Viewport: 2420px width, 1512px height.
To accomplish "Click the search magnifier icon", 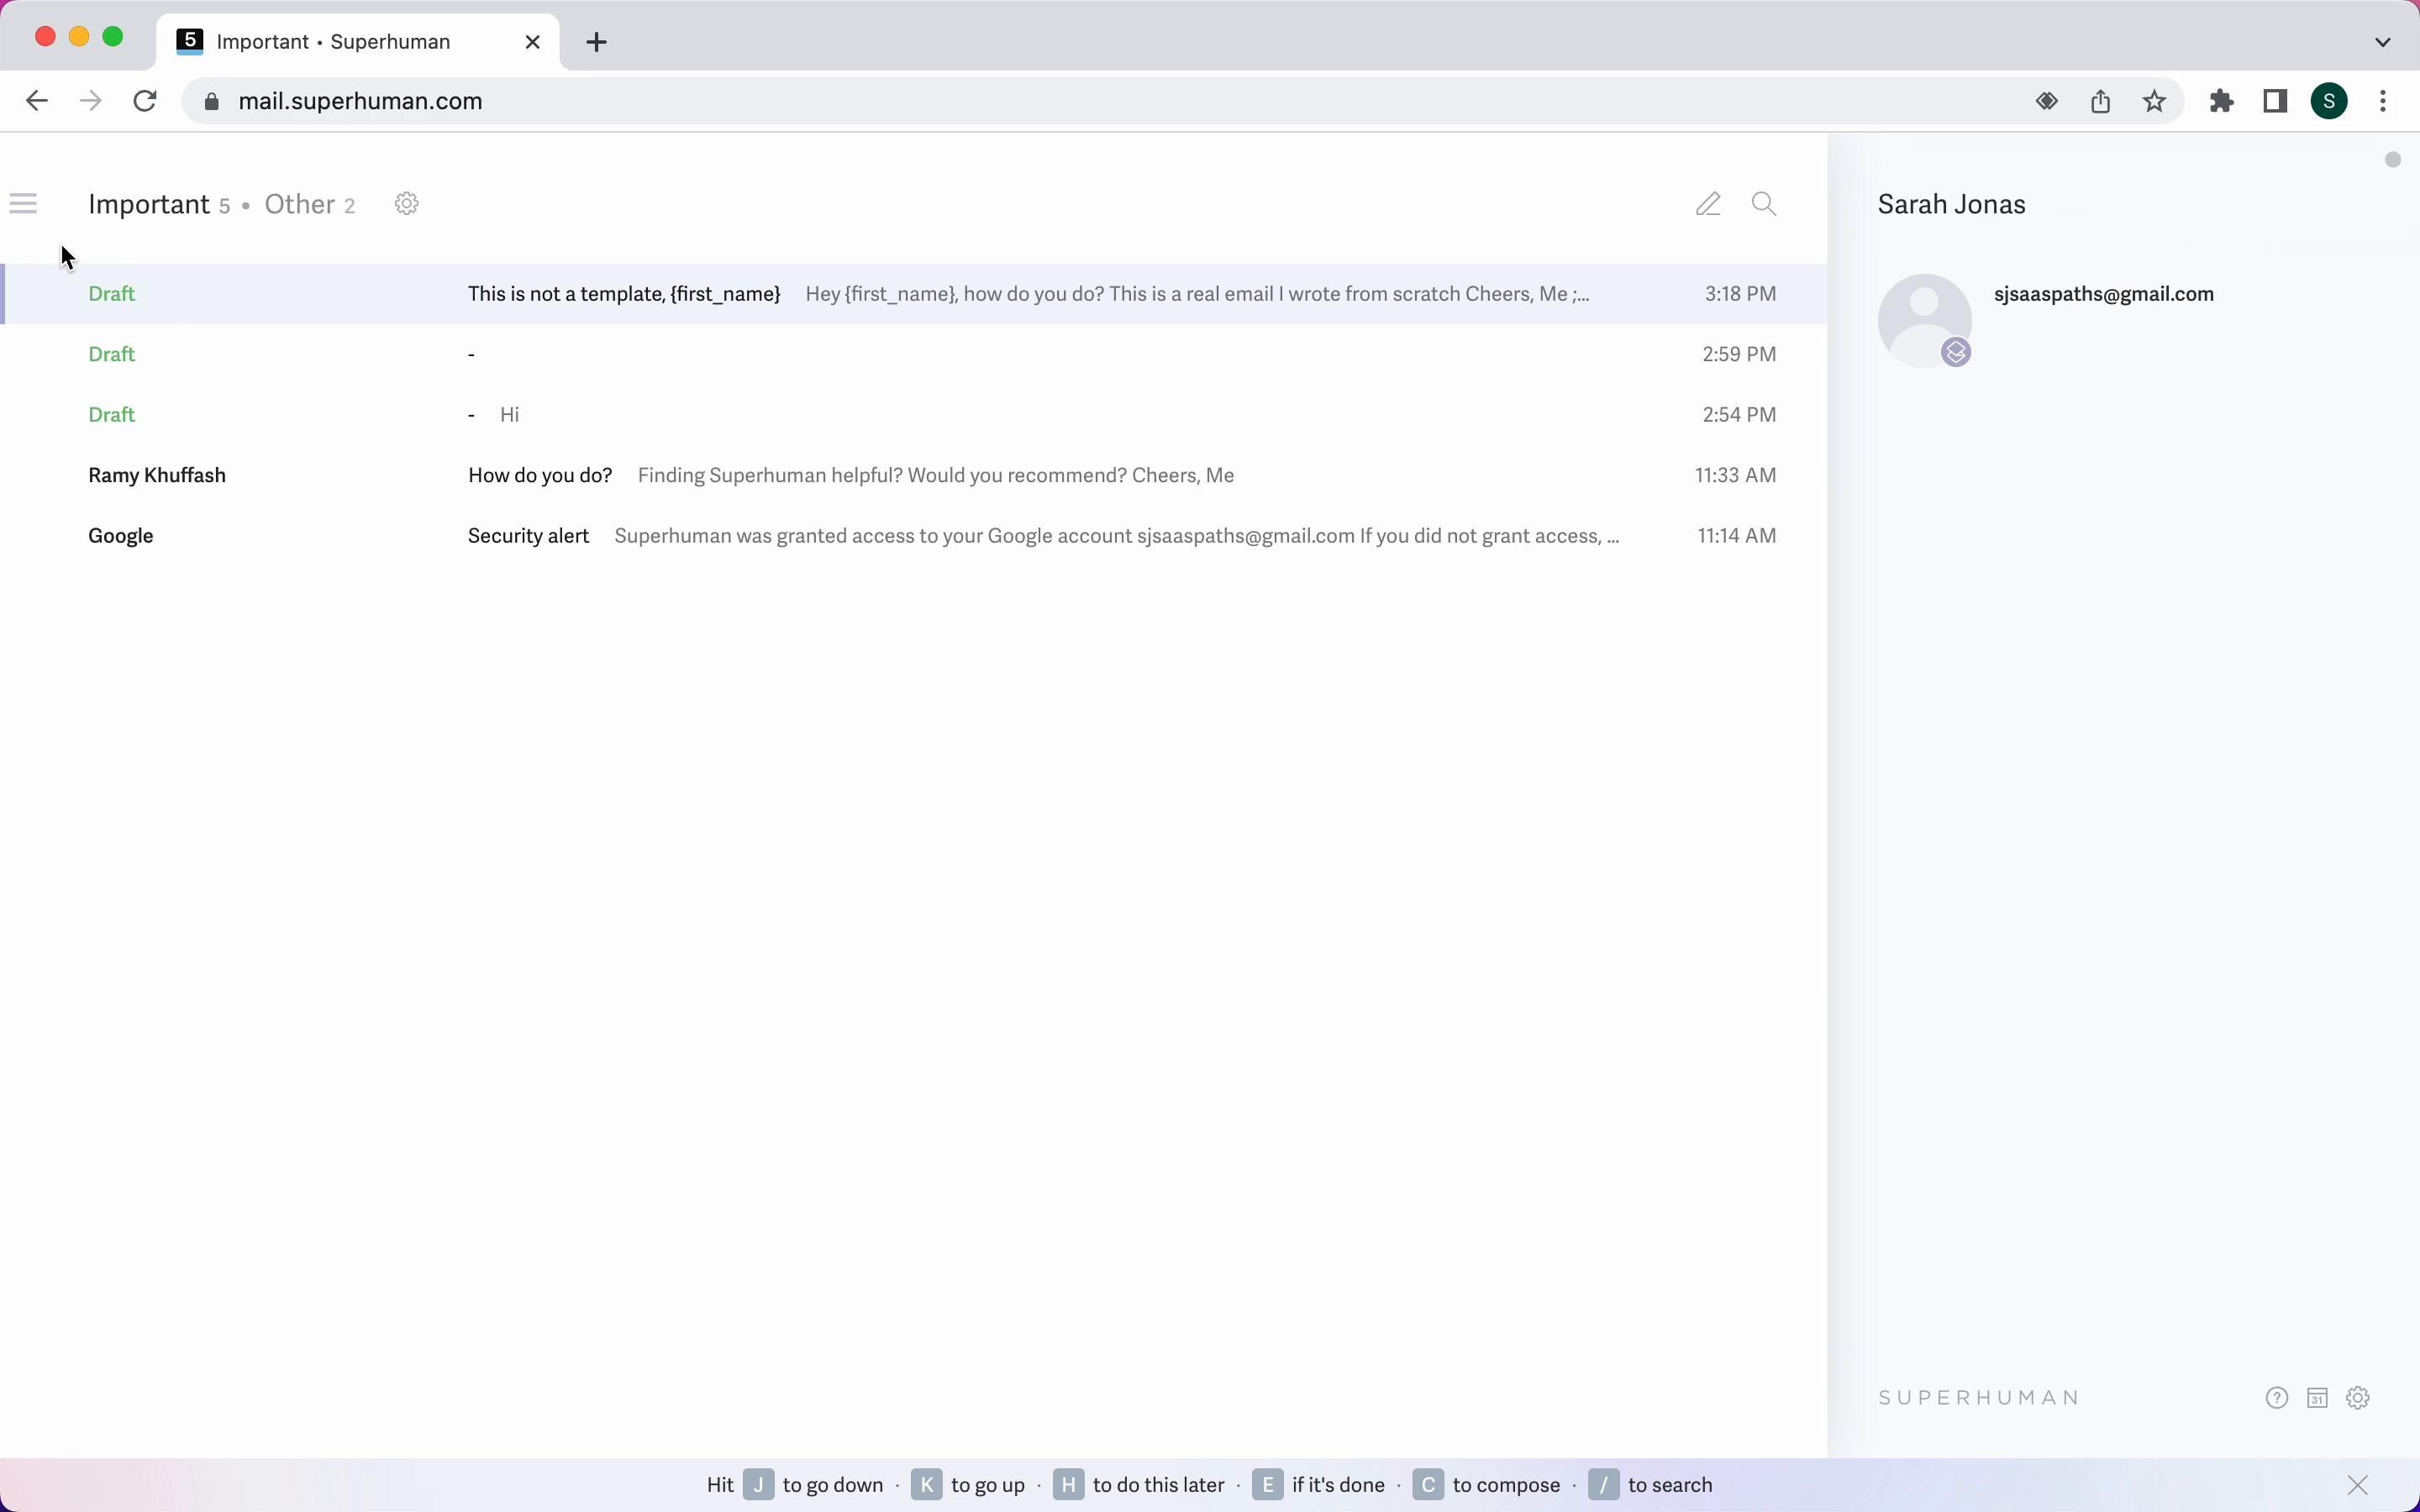I will 1765,205.
